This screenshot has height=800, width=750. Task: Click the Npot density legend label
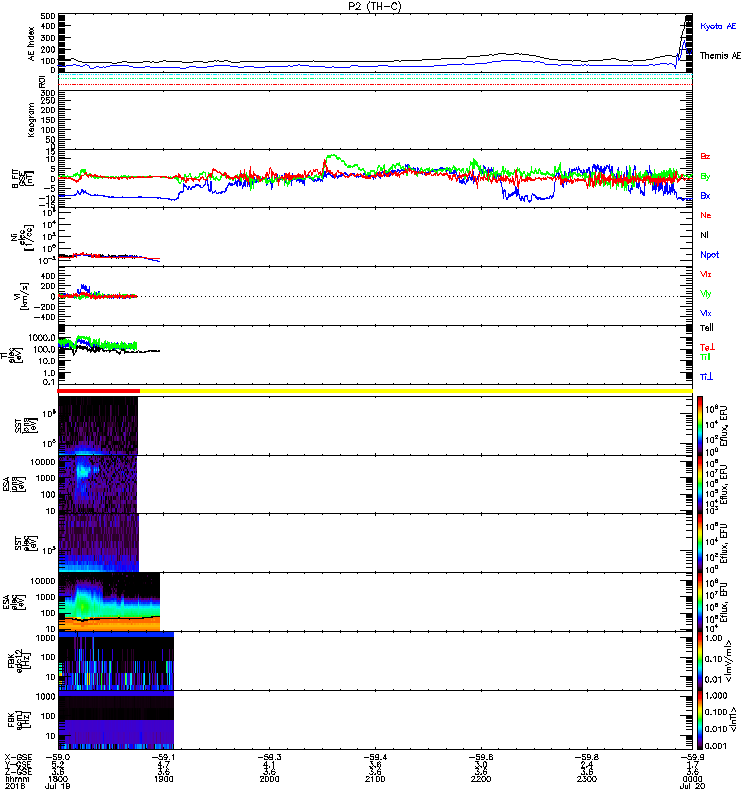tap(710, 254)
